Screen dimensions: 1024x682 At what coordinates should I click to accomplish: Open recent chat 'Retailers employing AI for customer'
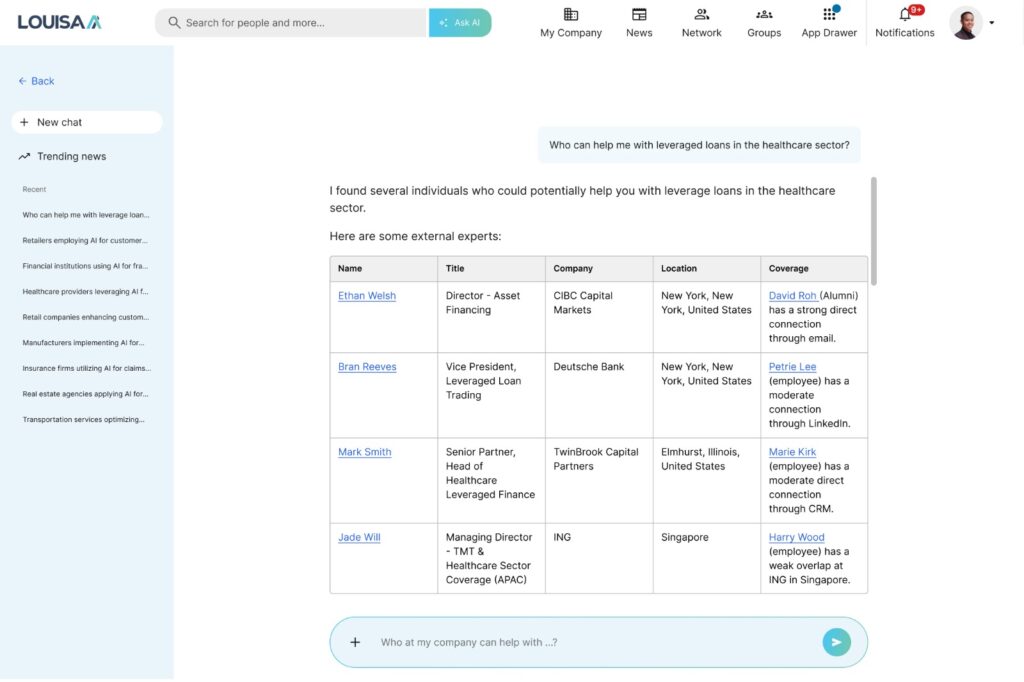[85, 240]
